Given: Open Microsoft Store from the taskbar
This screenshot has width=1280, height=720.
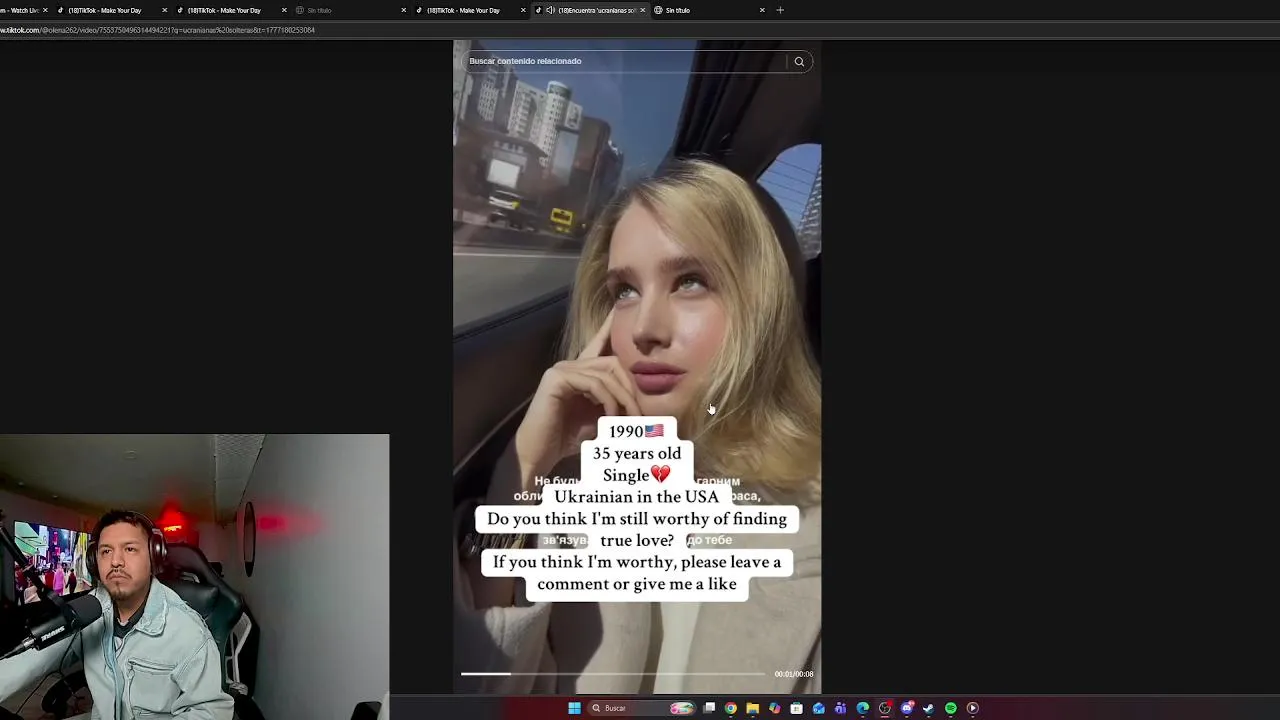Looking at the screenshot, I should coord(797,708).
